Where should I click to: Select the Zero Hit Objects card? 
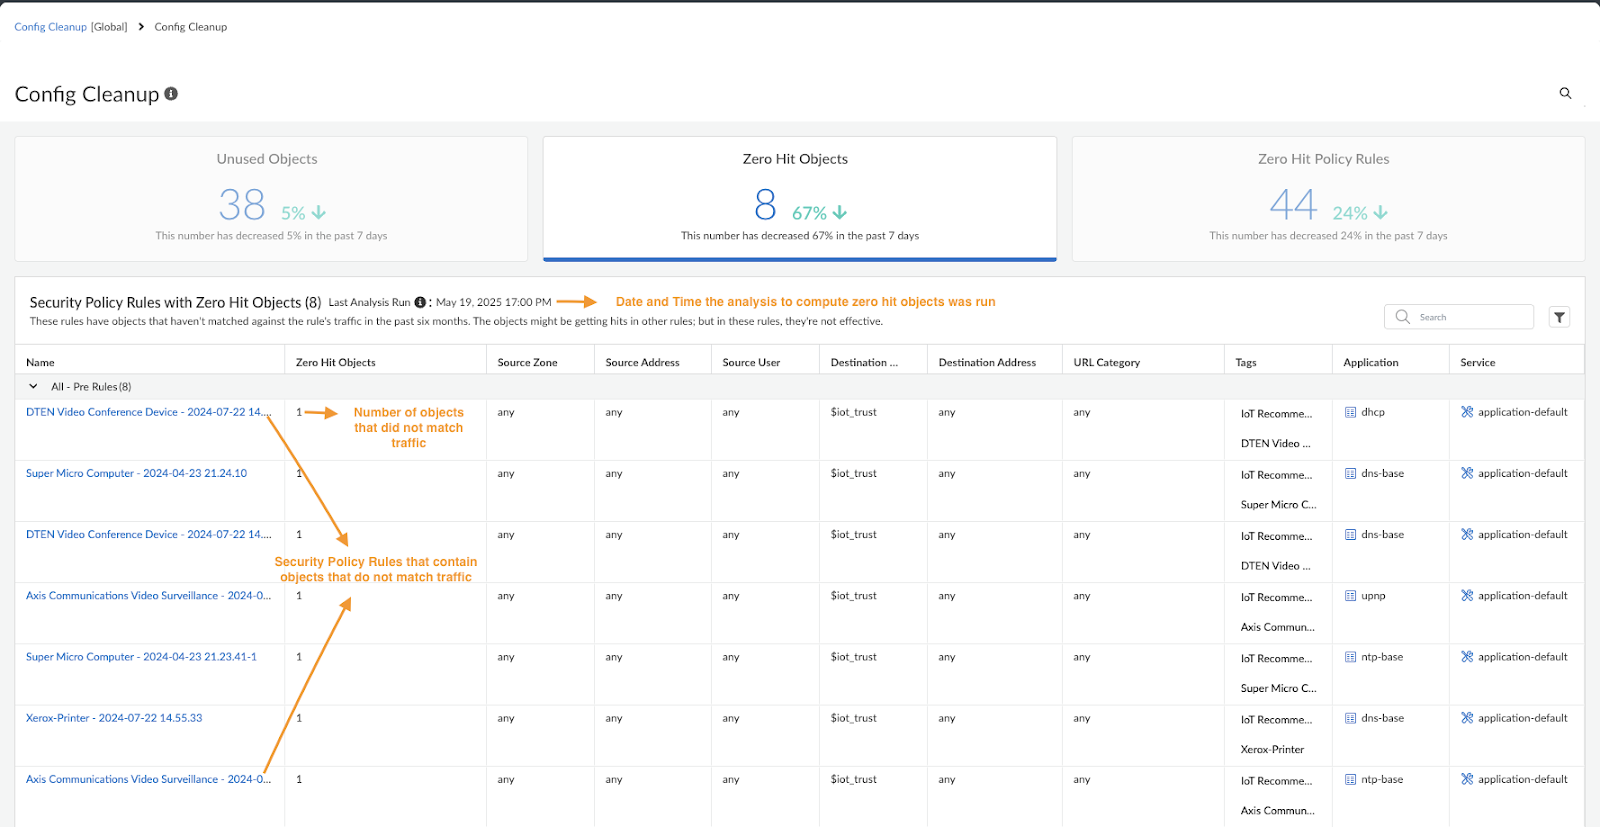(x=799, y=198)
